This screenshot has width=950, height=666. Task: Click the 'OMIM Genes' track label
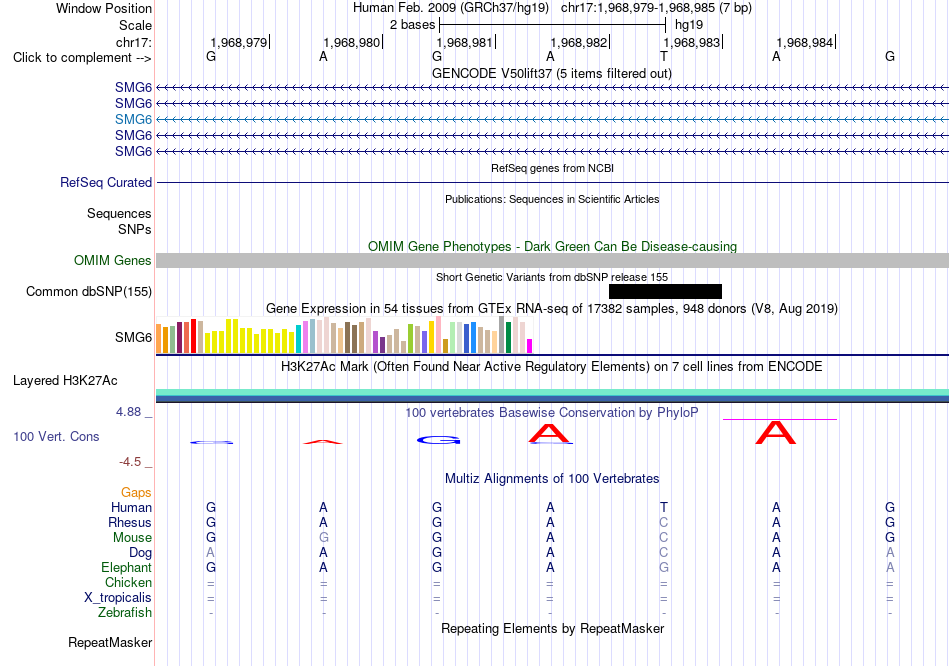coord(112,261)
